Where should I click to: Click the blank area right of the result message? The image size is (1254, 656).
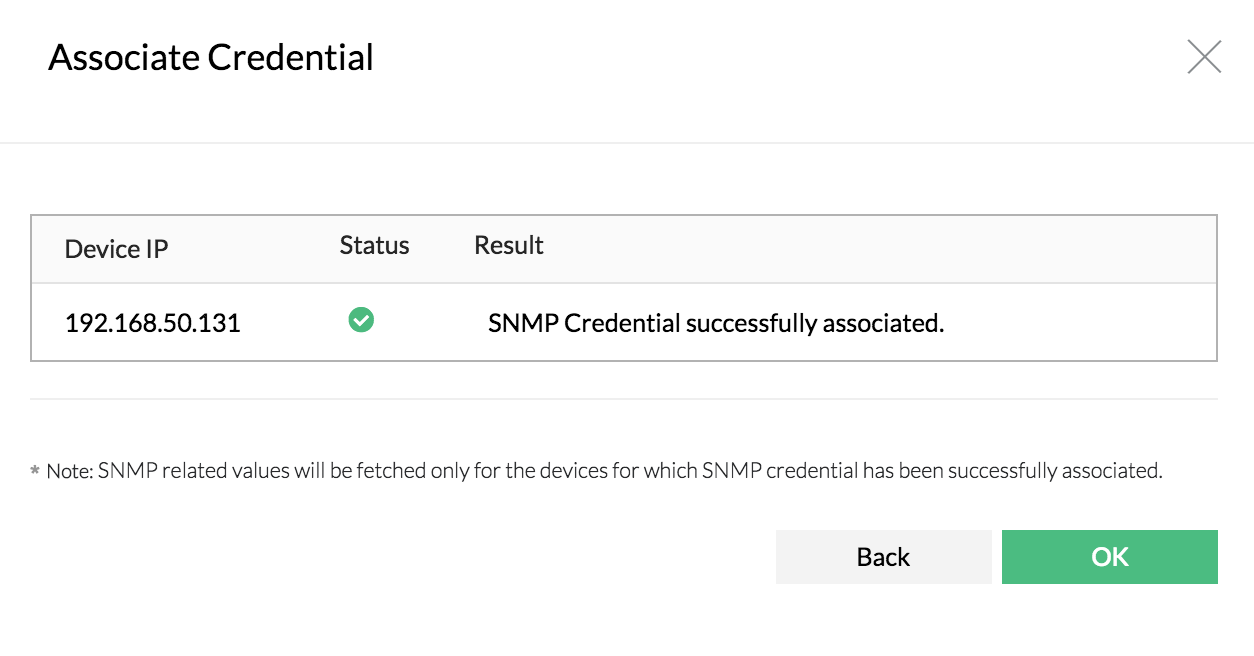pos(1080,323)
